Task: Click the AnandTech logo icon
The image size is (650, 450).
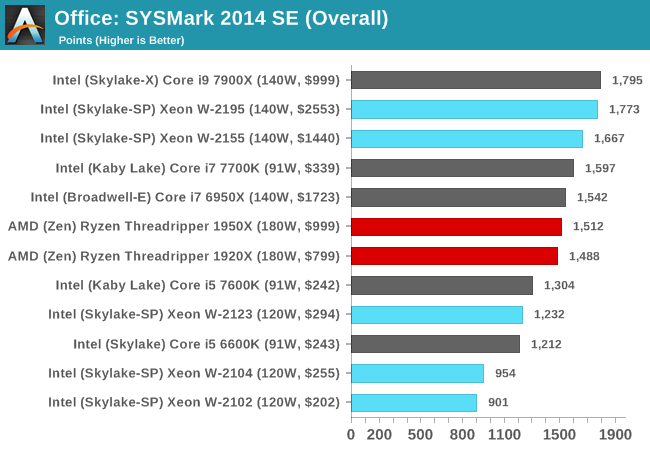Action: (25, 25)
